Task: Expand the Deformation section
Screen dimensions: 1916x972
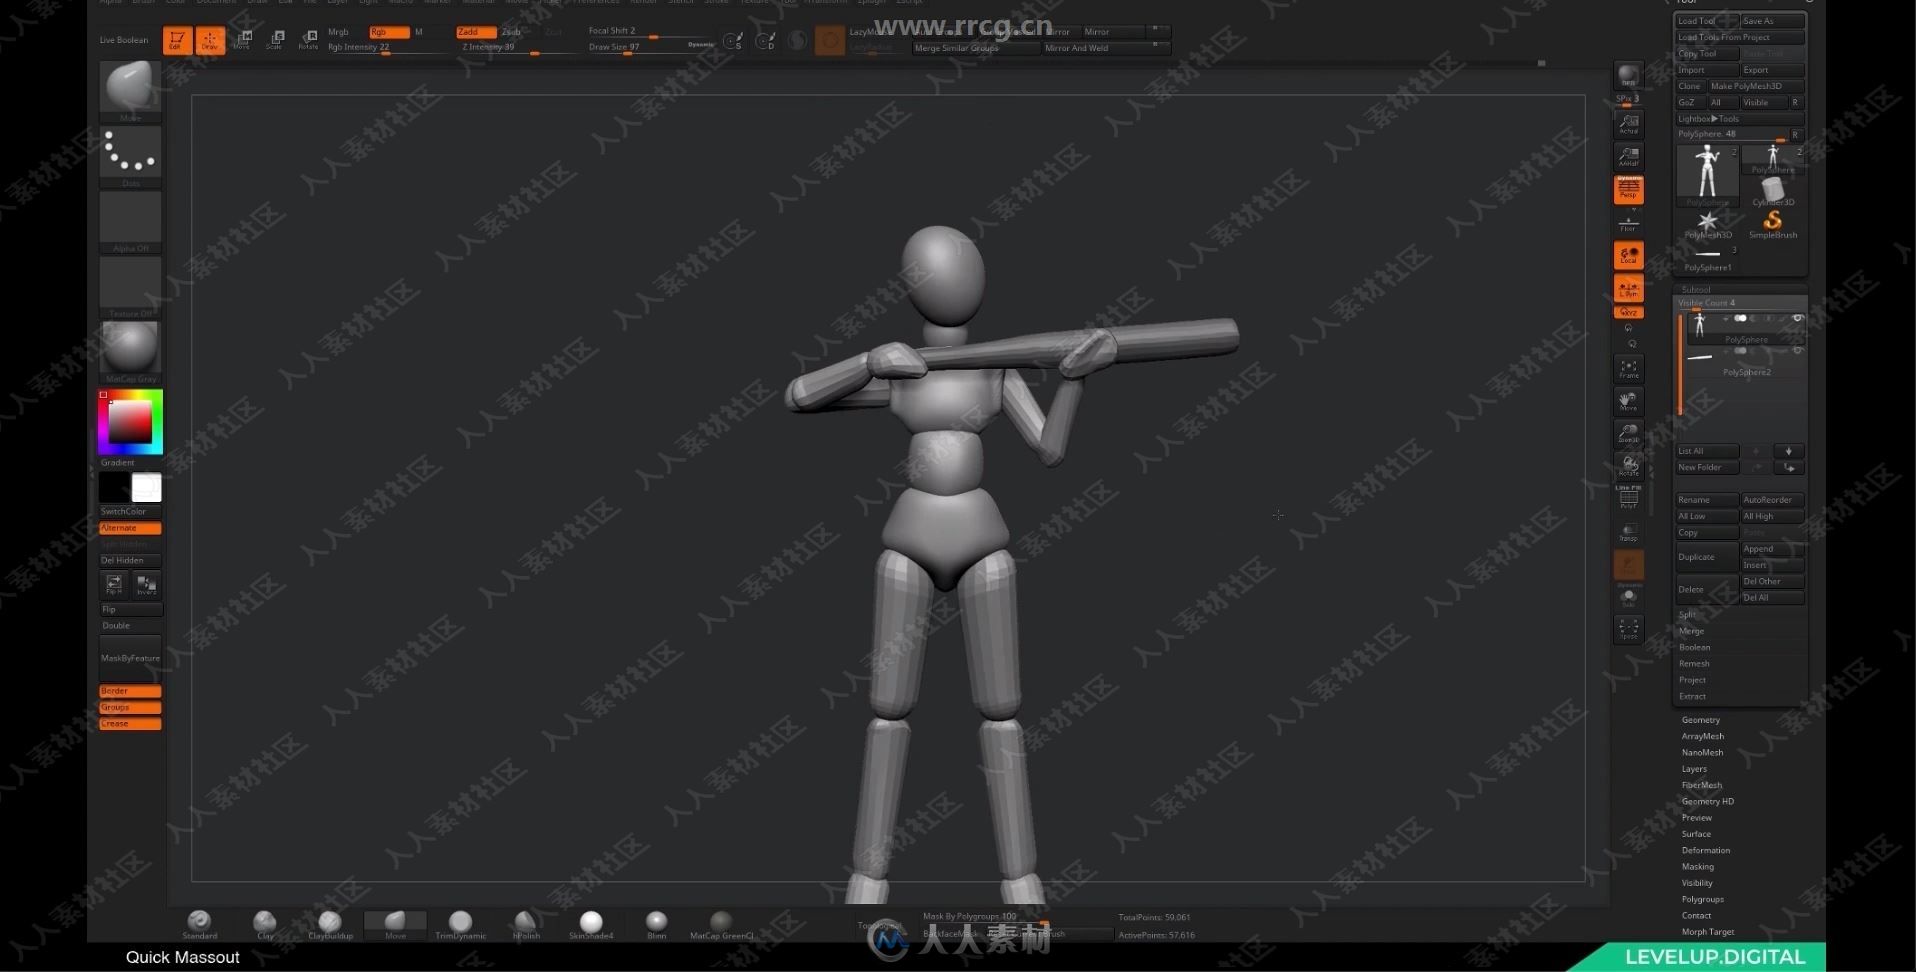Action: (x=1706, y=850)
